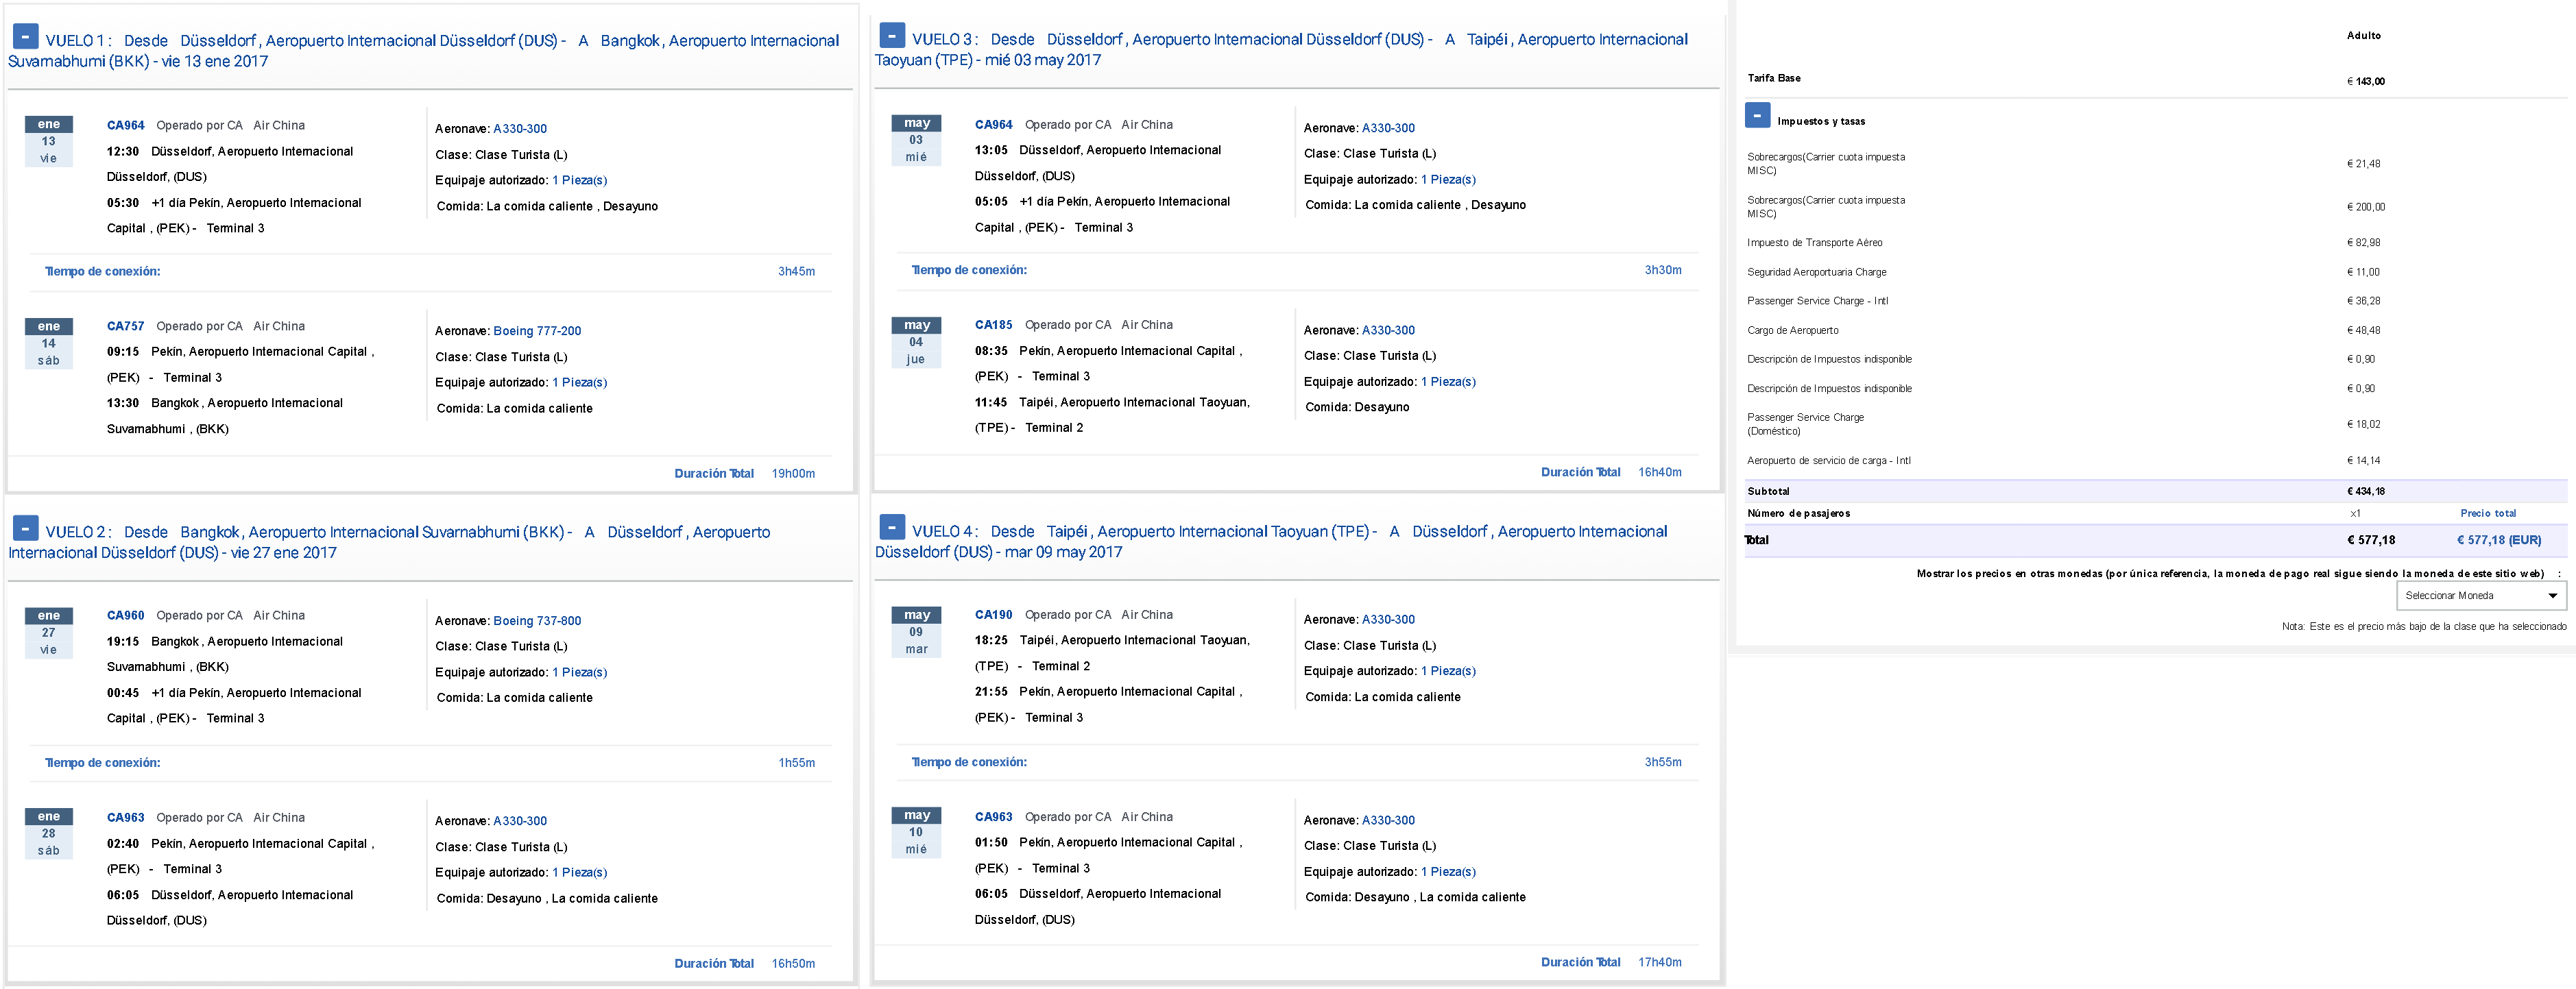This screenshot has height=989, width=2576.
Task: Collapse the Impuestos y tasas breakdown
Action: [x=1757, y=116]
